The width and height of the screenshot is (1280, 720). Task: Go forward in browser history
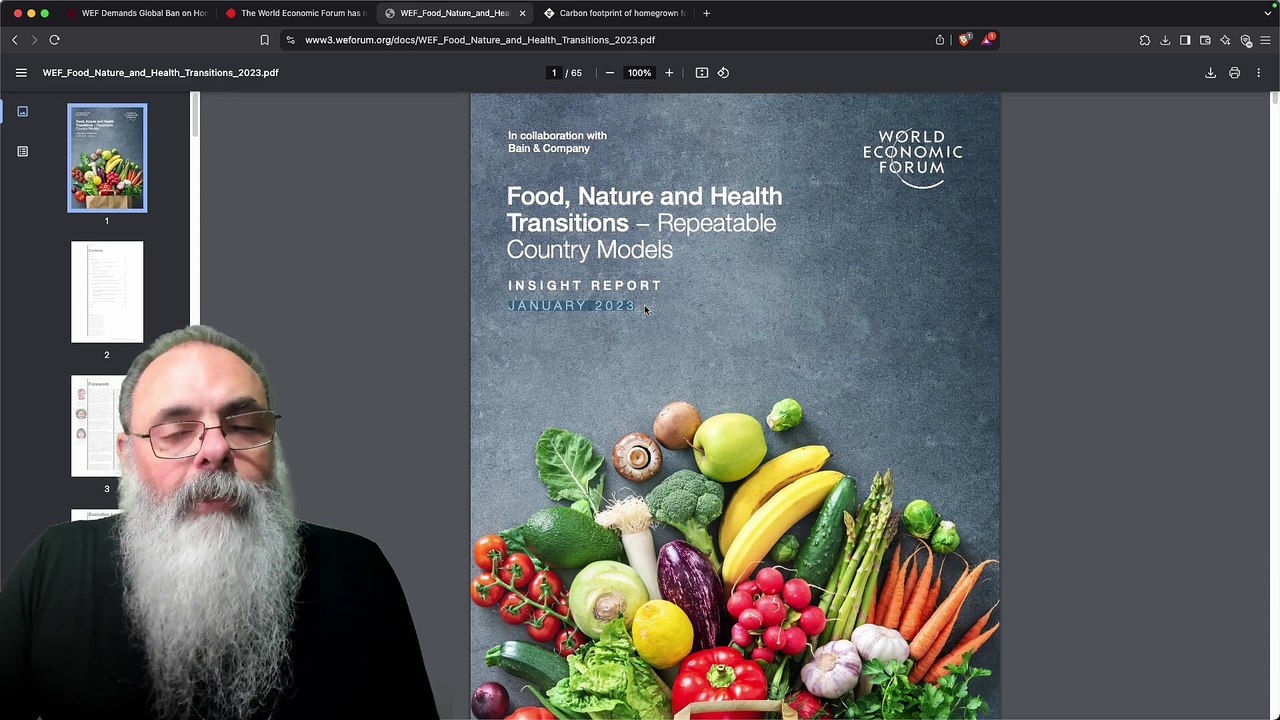(x=34, y=40)
